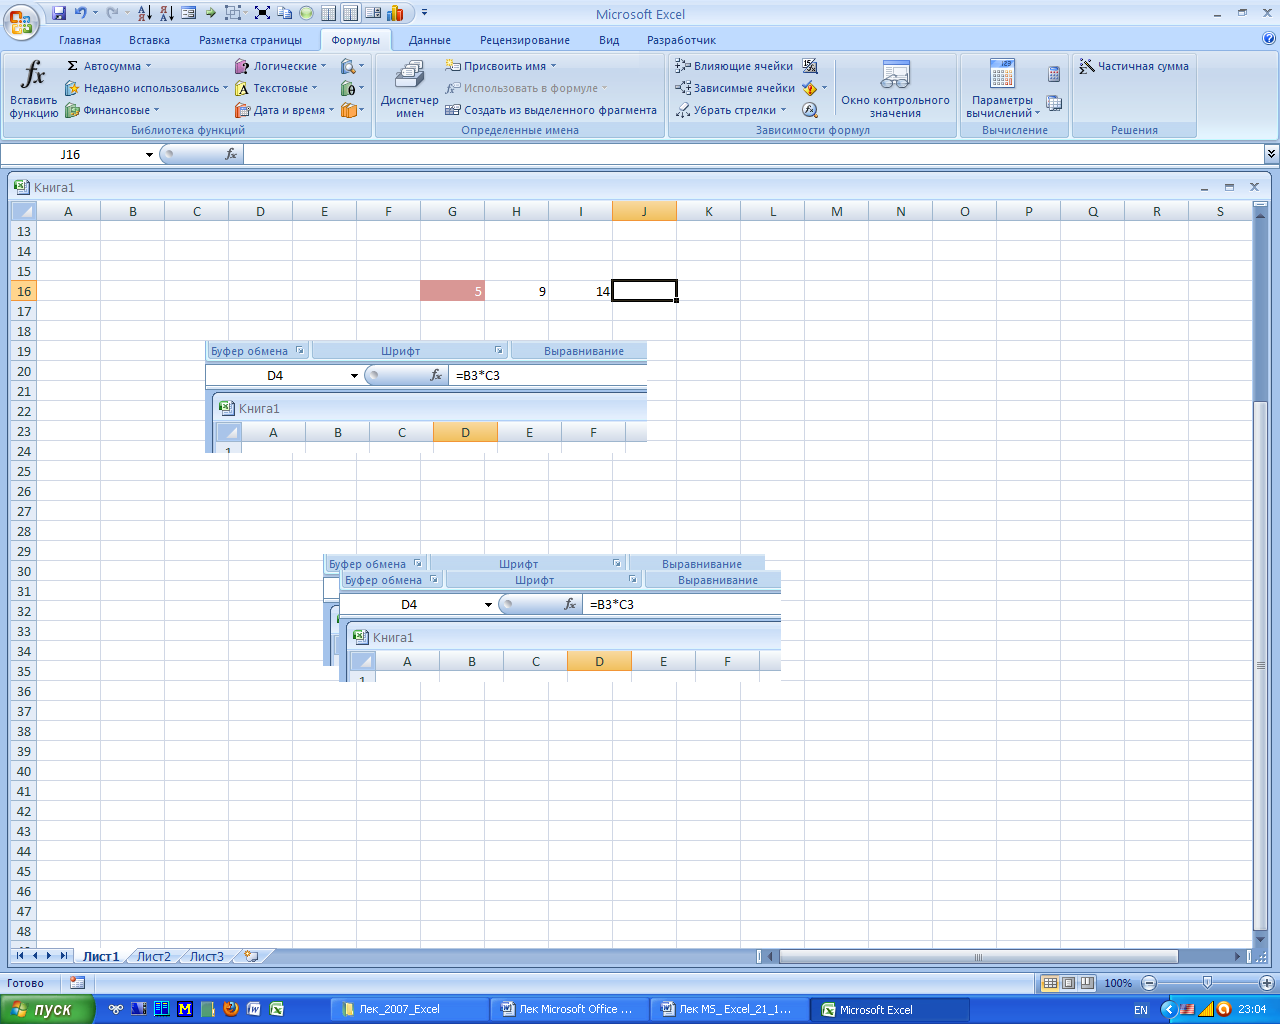
Task: Open the Вставка ribbon tab
Action: (149, 40)
